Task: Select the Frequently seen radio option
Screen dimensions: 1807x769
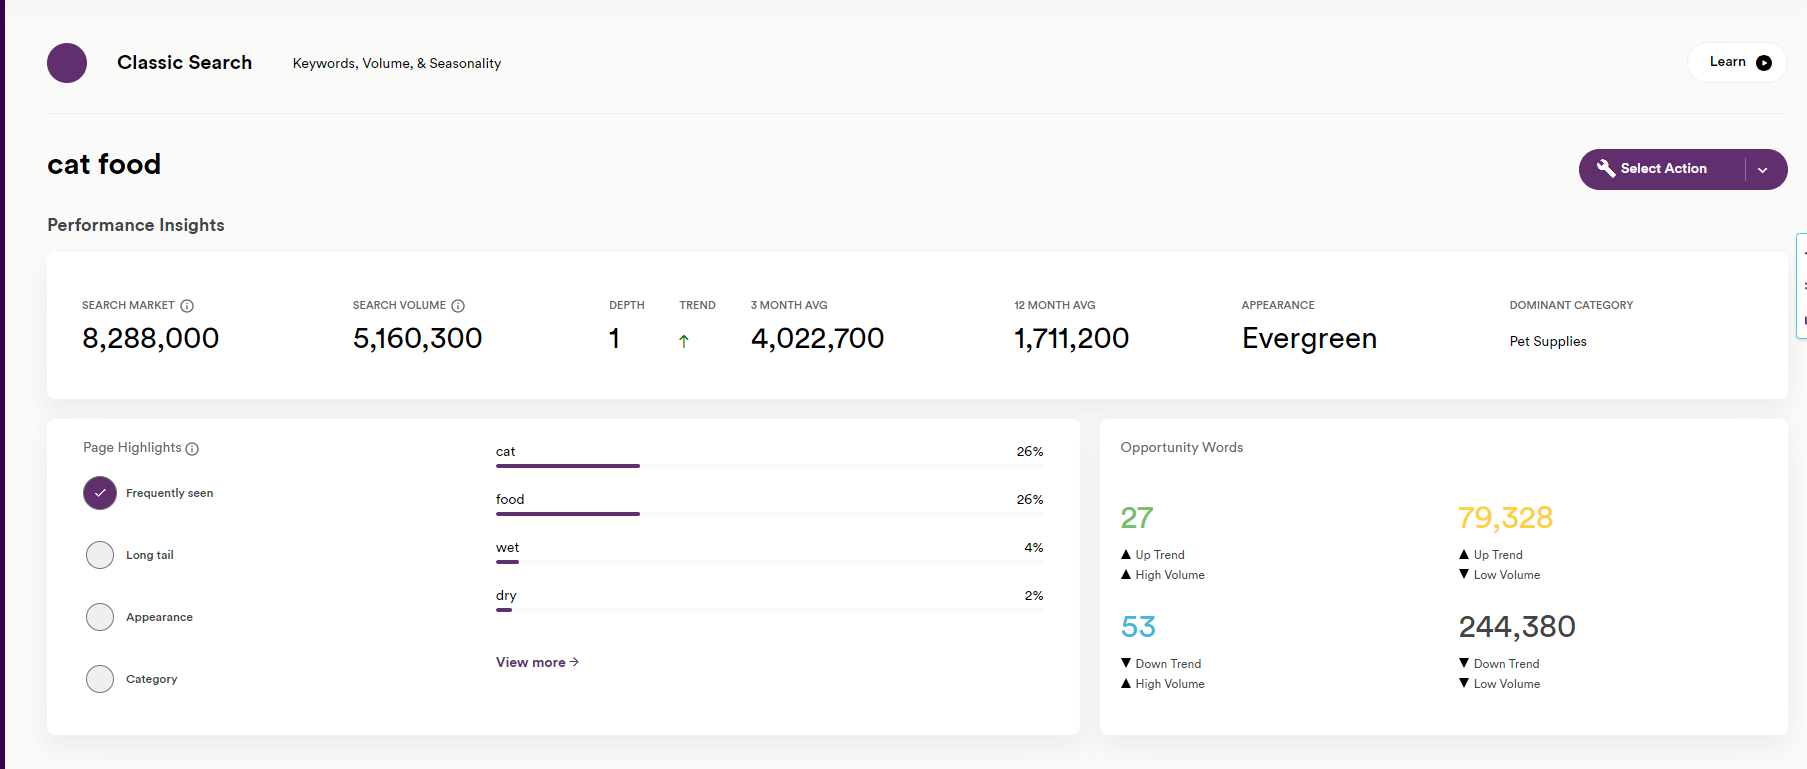Action: 100,493
